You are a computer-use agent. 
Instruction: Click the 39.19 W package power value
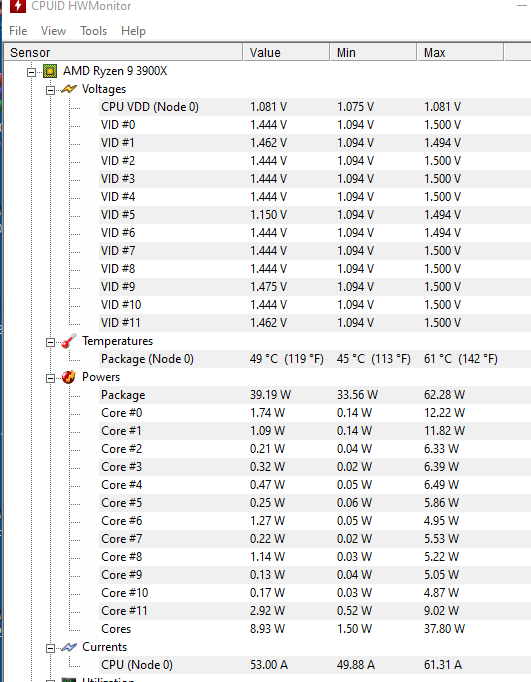point(270,395)
